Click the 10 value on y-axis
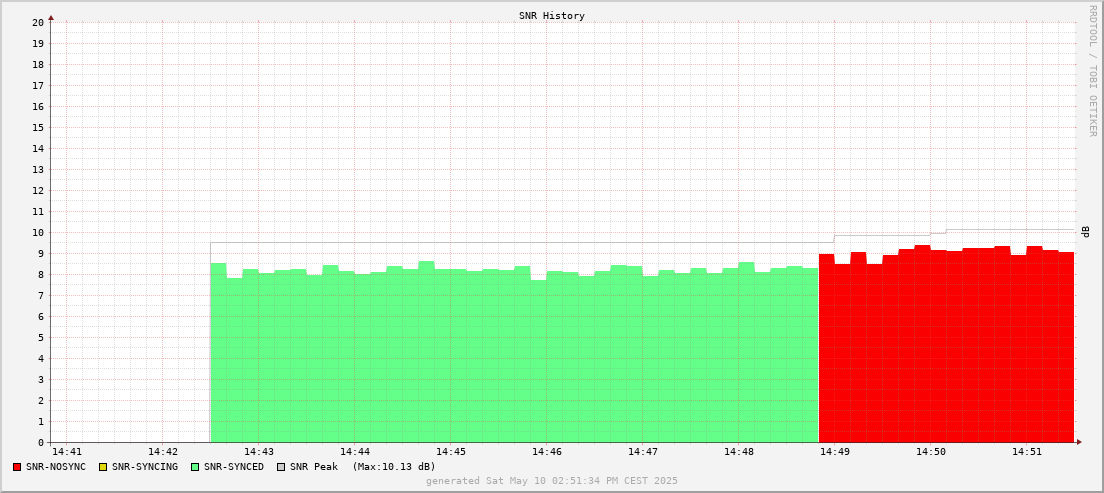This screenshot has width=1104, height=493. (x=39, y=232)
